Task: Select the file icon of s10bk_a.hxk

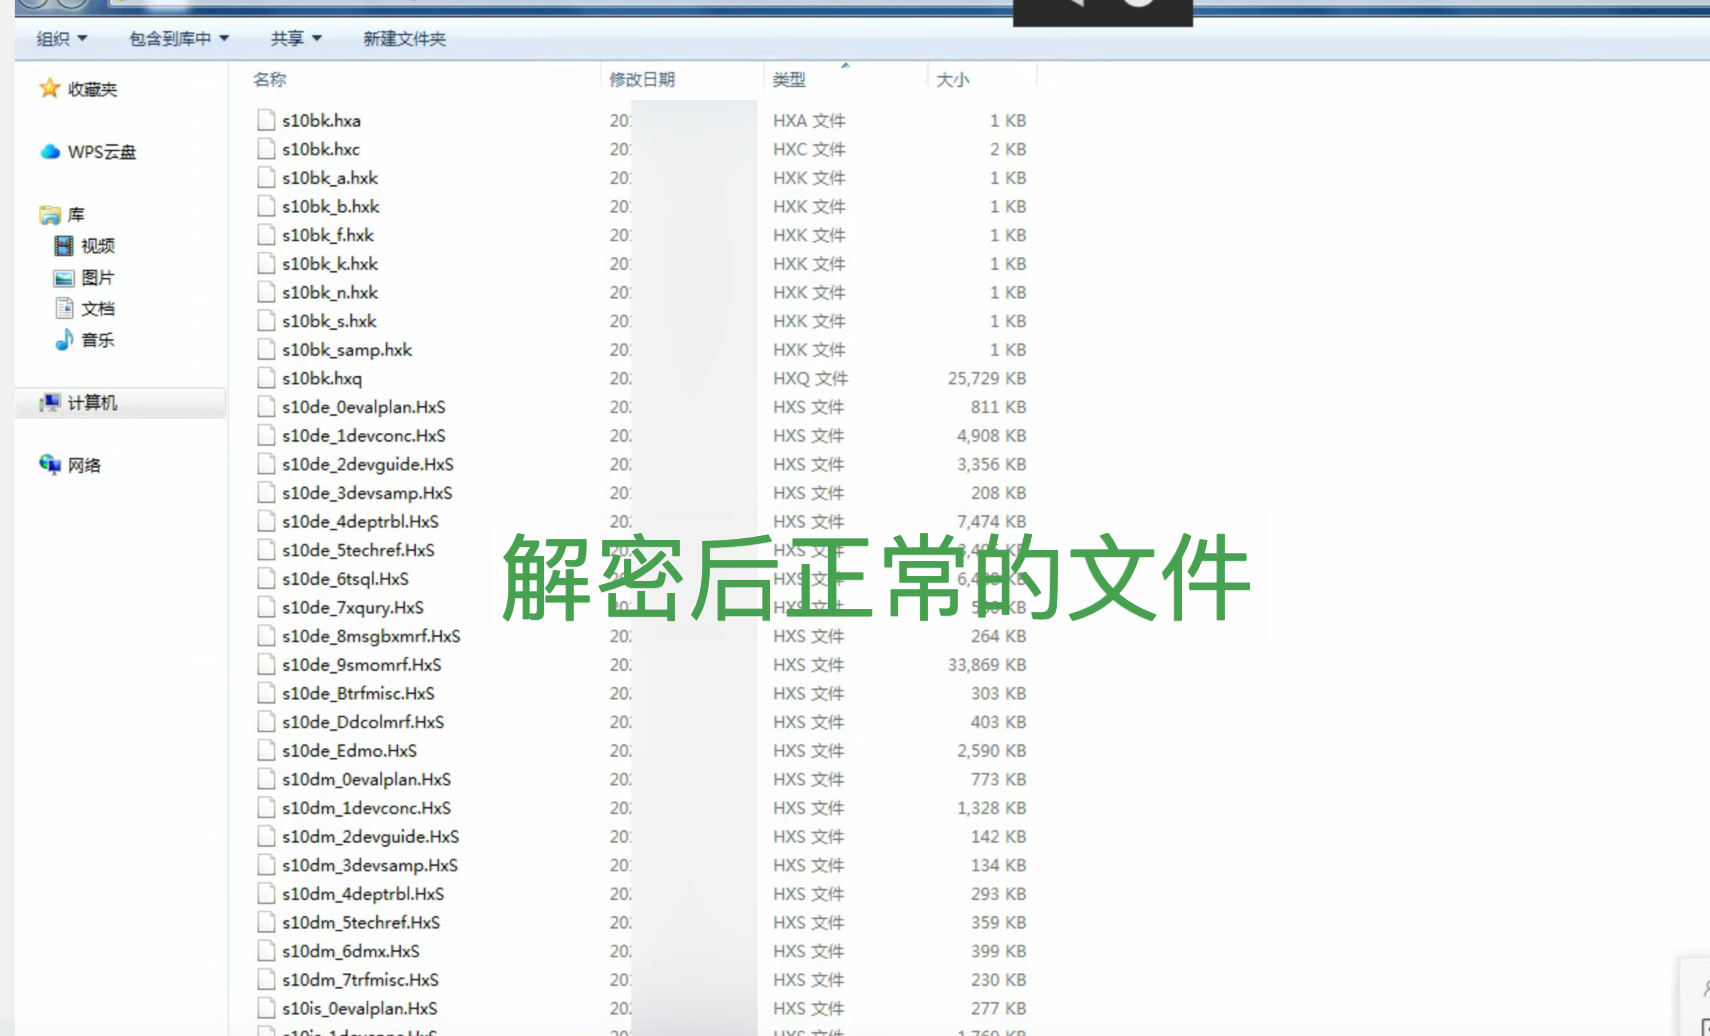Action: pyautogui.click(x=266, y=177)
